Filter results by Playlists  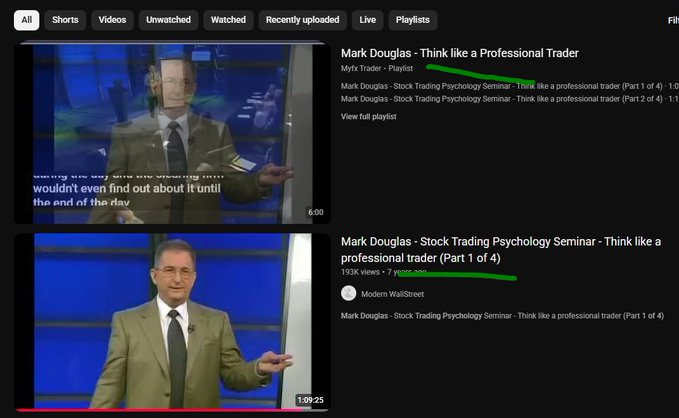(412, 20)
